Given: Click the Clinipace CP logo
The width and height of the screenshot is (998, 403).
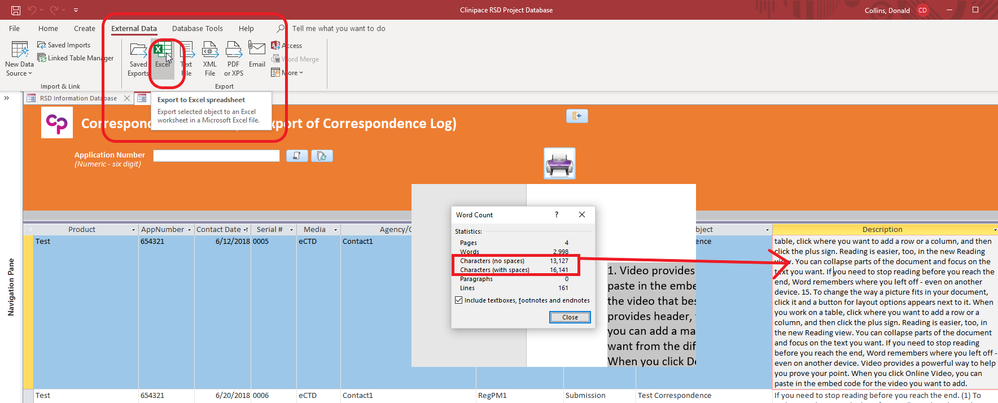Looking at the screenshot, I should 55,123.
